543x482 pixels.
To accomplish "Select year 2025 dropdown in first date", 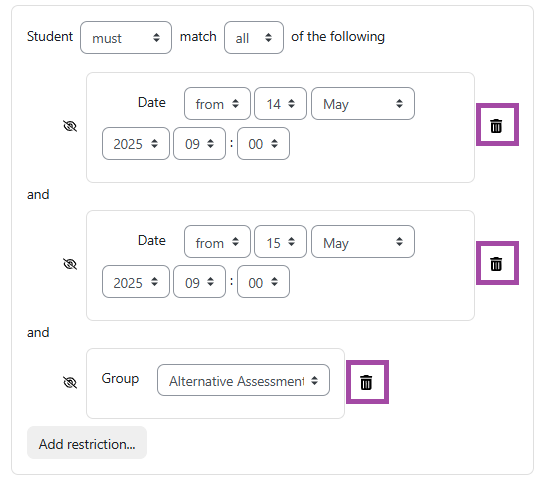I will pyautogui.click(x=136, y=143).
